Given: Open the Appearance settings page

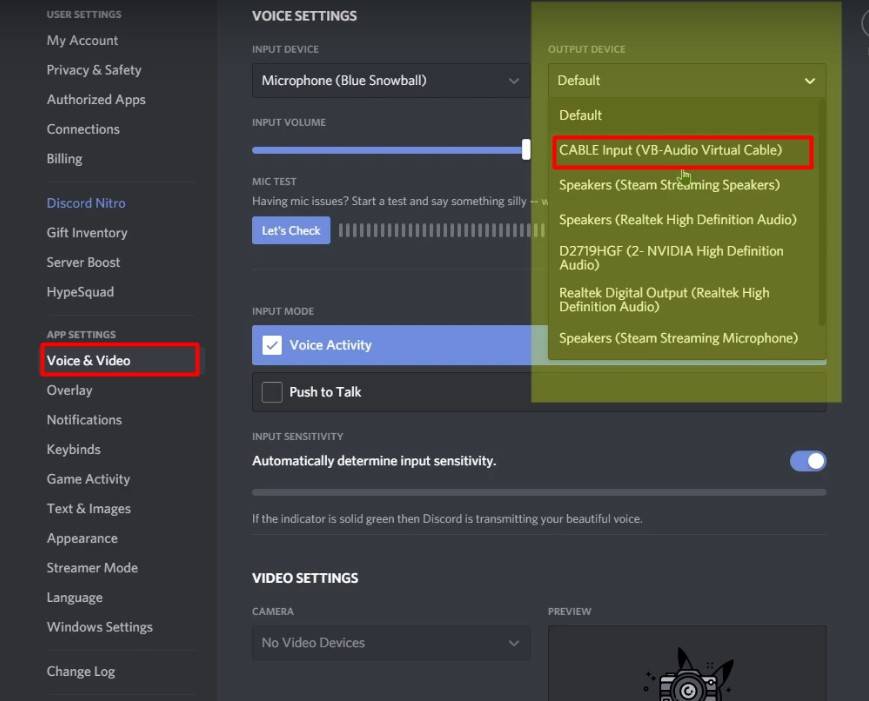Looking at the screenshot, I should [x=82, y=538].
